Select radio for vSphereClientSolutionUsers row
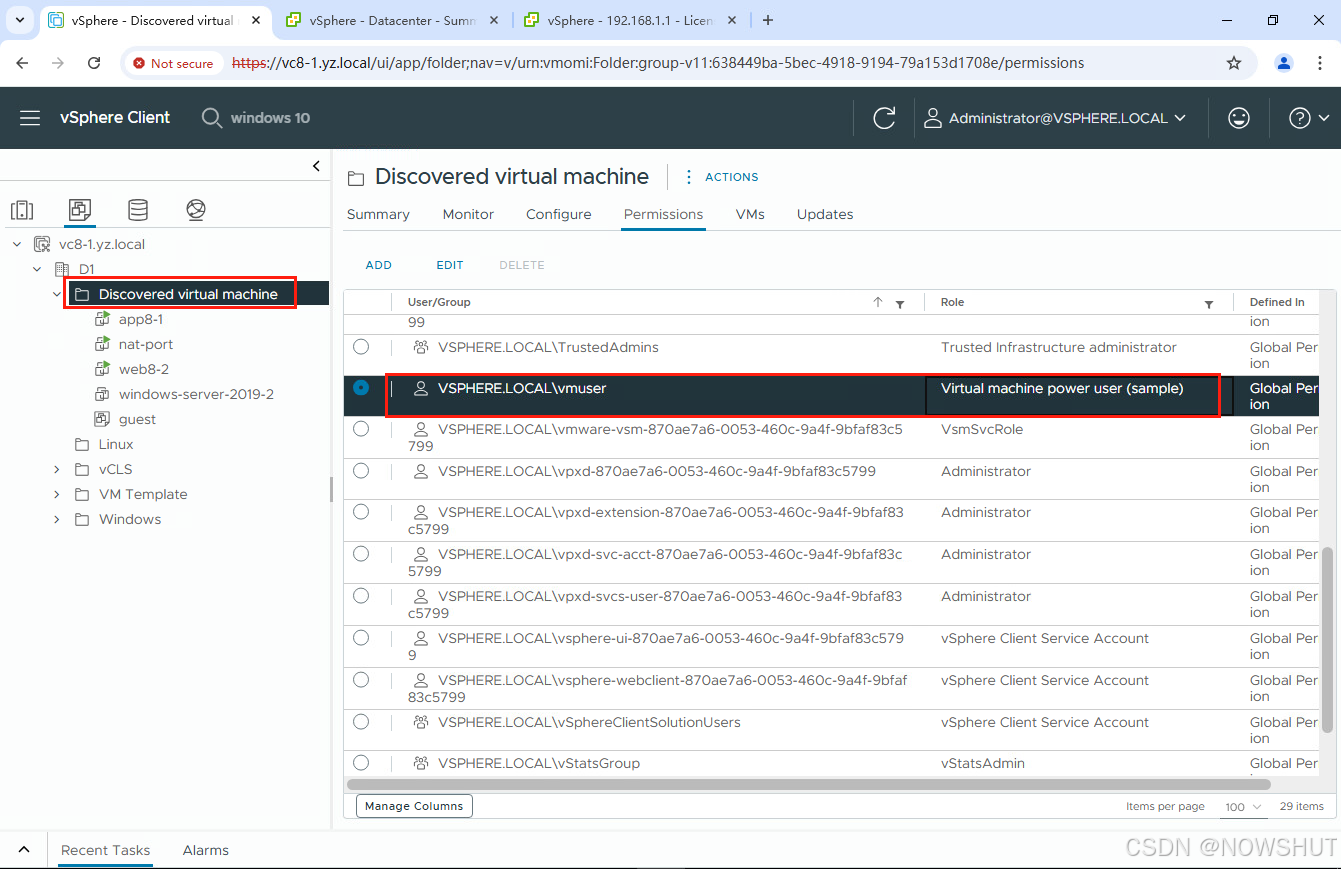This screenshot has height=869, width=1341. tap(361, 721)
